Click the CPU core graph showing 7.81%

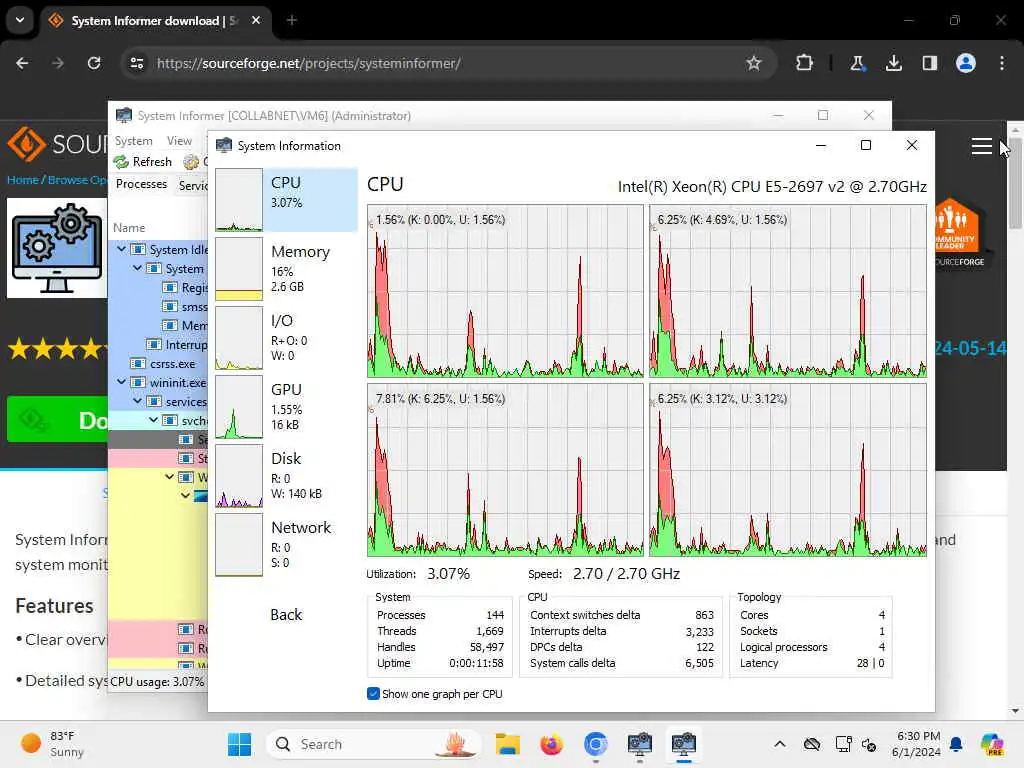pos(505,470)
